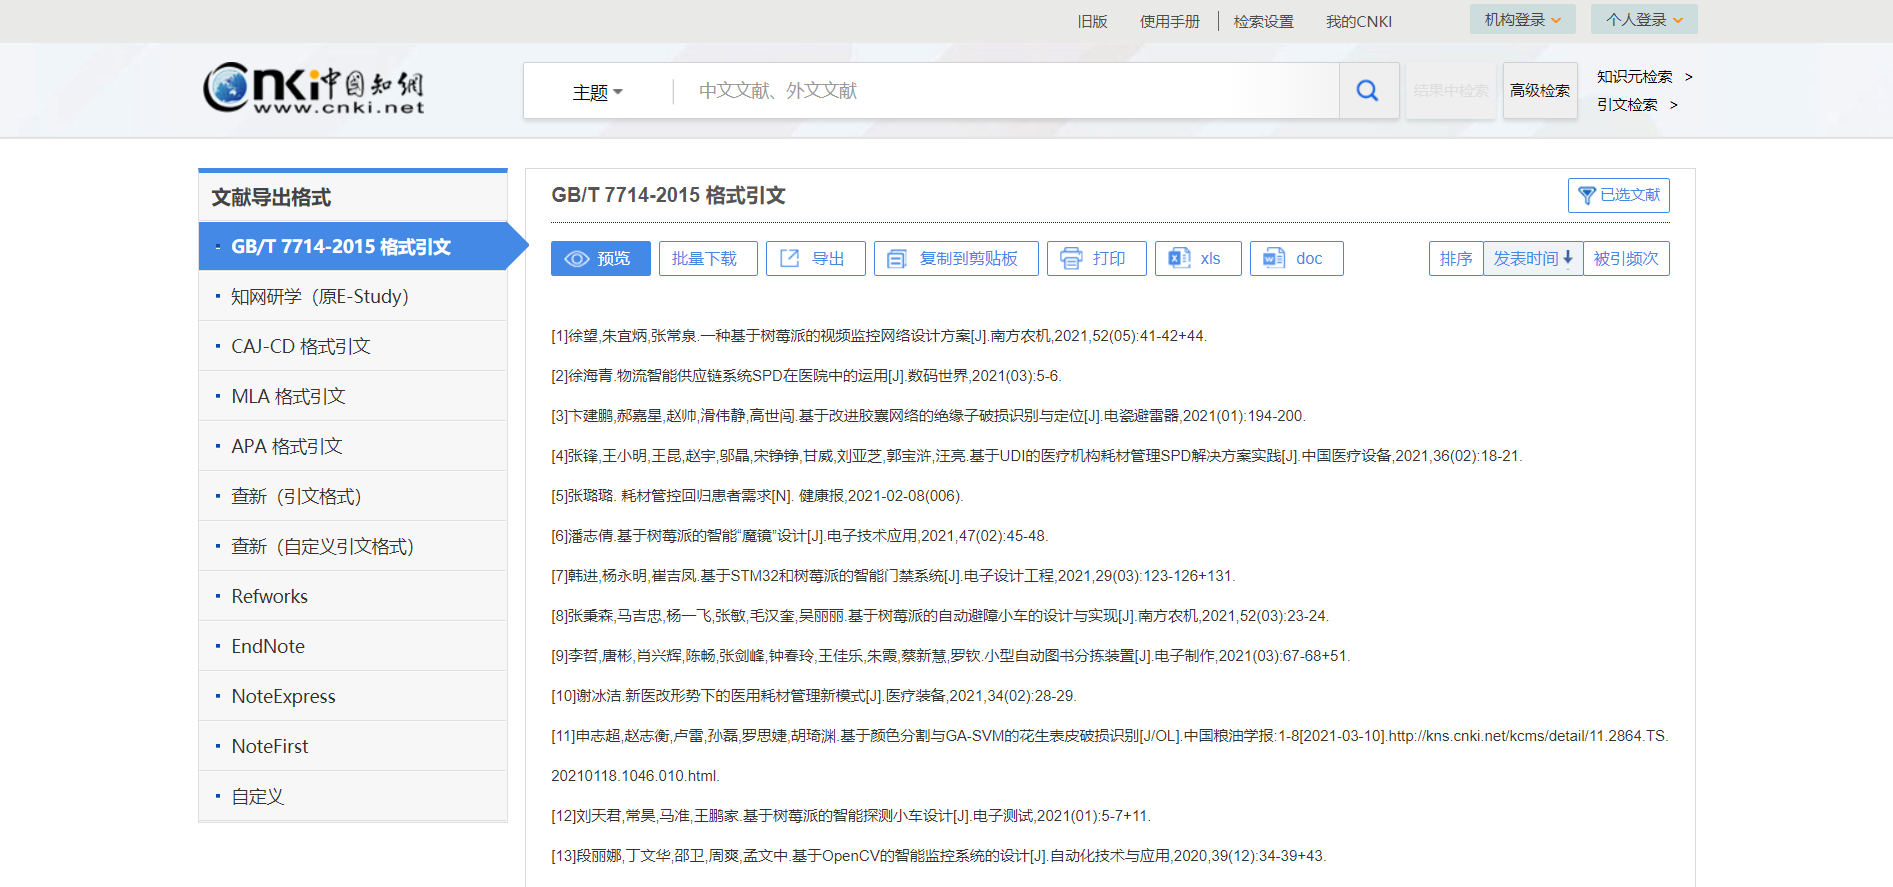This screenshot has height=887, width=1893.
Task: Select CAJ-CD 格式引文 format
Action: 353,346
